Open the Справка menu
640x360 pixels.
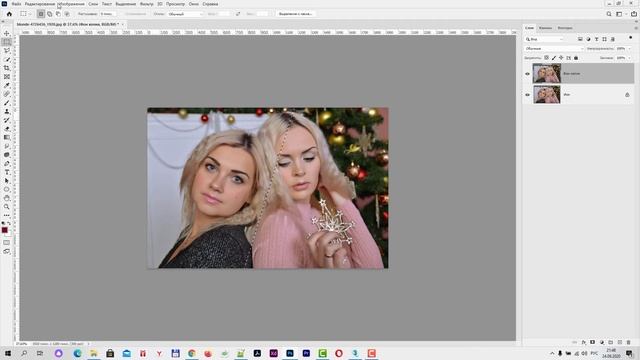[210, 4]
